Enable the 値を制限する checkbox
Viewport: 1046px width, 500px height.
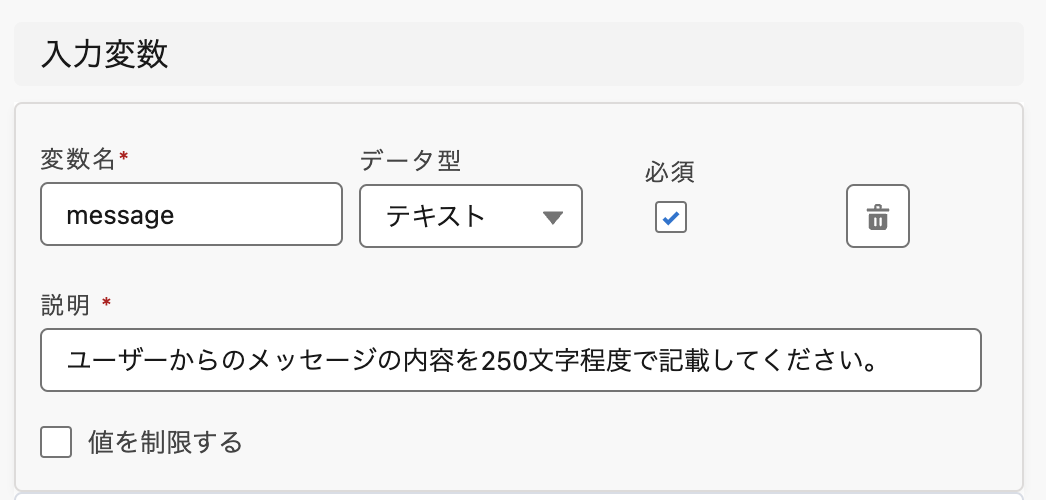point(56,442)
